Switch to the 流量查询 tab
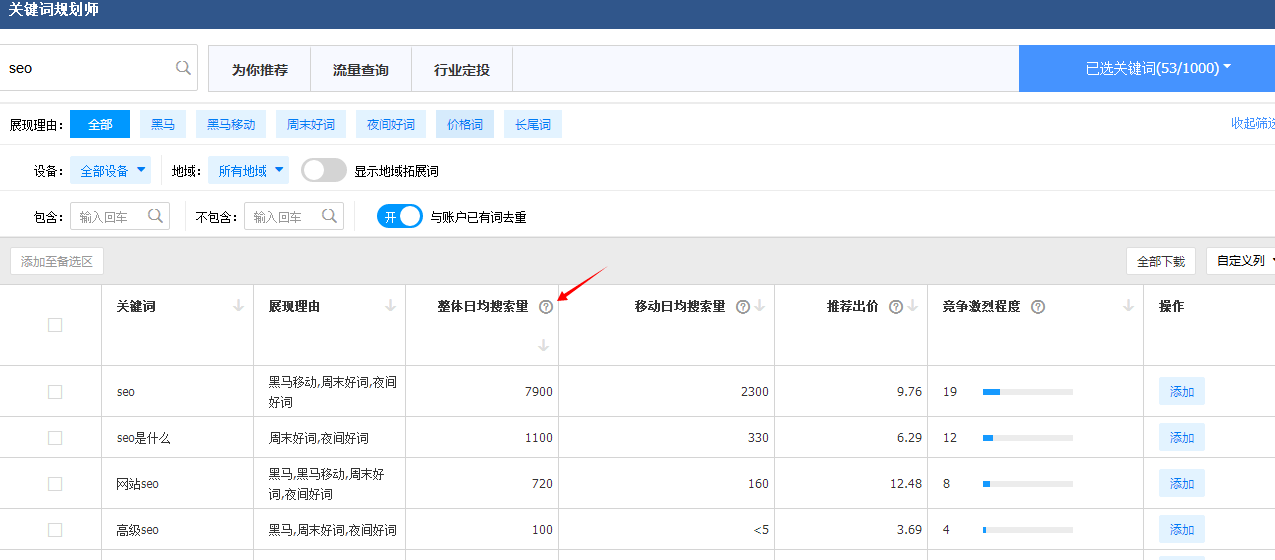This screenshot has width=1275, height=560. pyautogui.click(x=360, y=70)
